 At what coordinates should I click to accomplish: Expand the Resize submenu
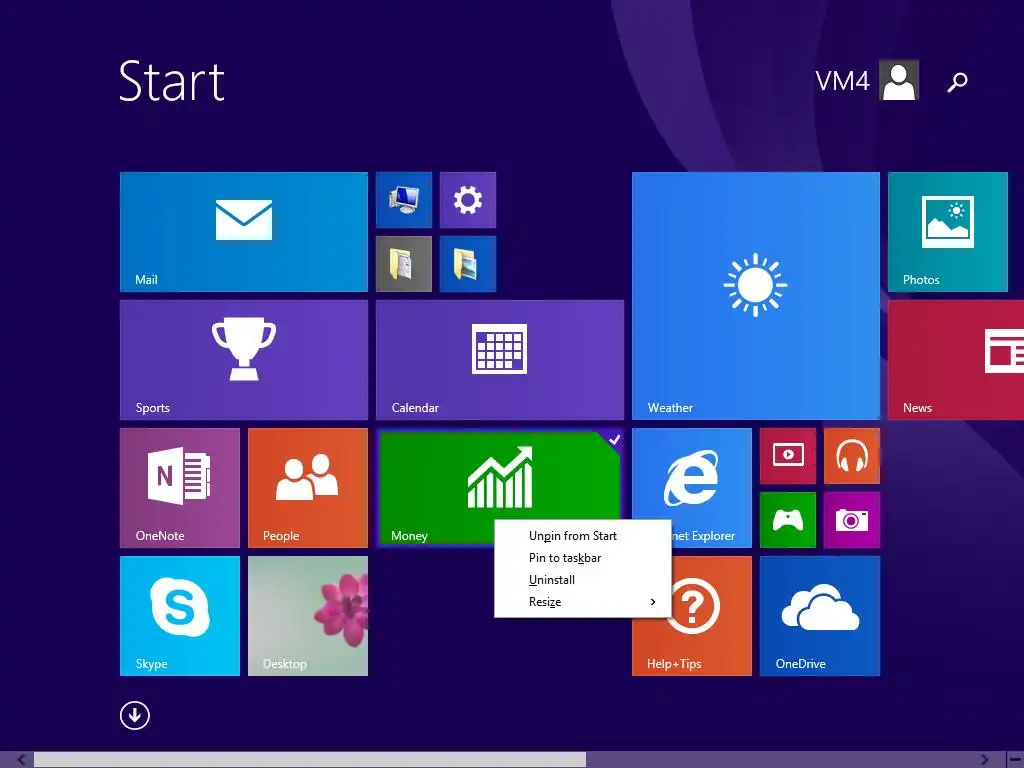point(583,602)
